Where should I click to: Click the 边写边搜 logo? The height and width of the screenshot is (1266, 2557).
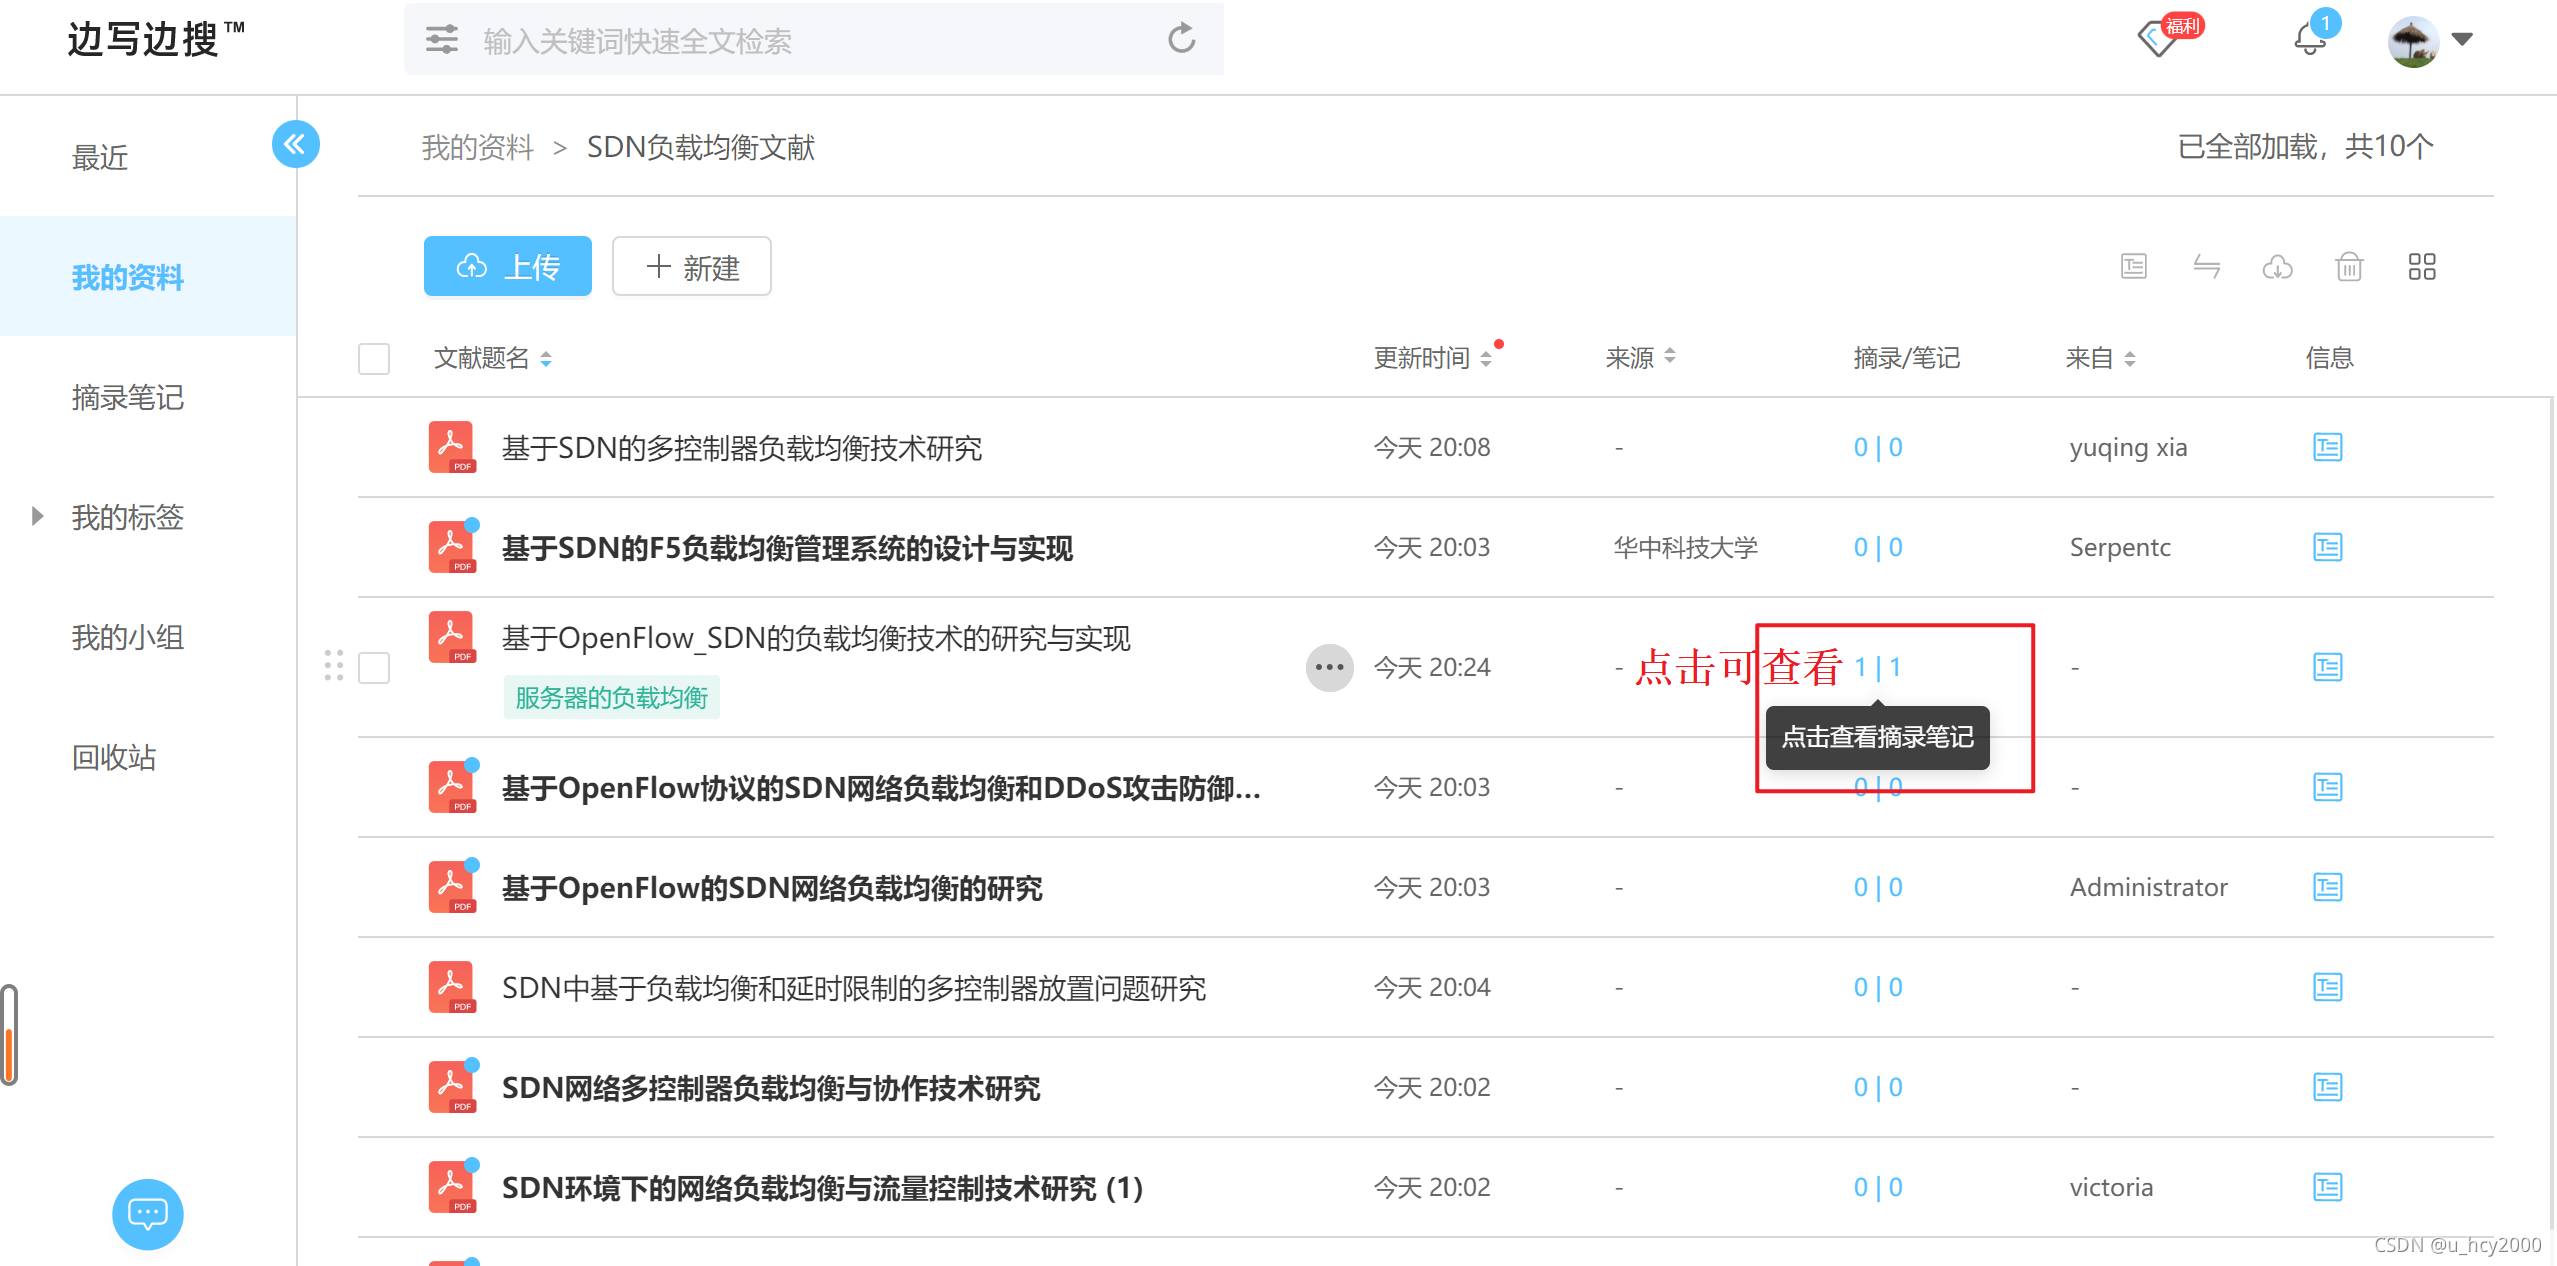(x=155, y=39)
